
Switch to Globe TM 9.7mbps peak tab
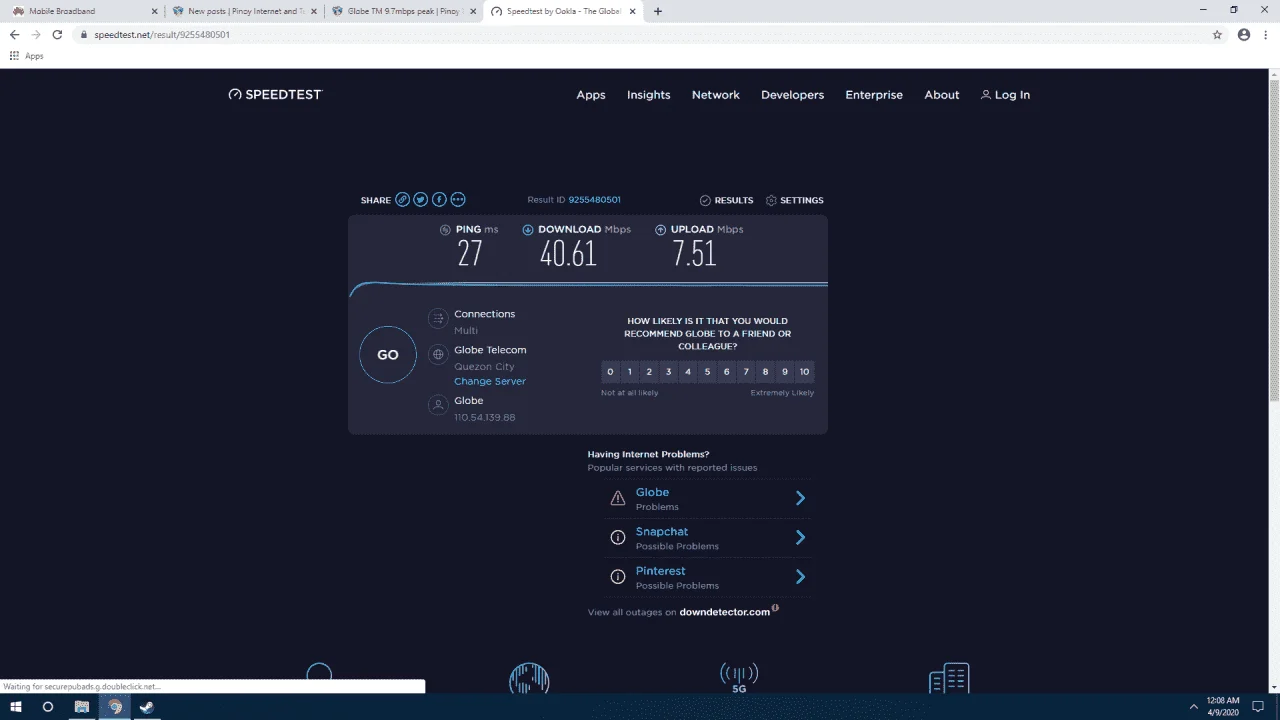pos(404,11)
